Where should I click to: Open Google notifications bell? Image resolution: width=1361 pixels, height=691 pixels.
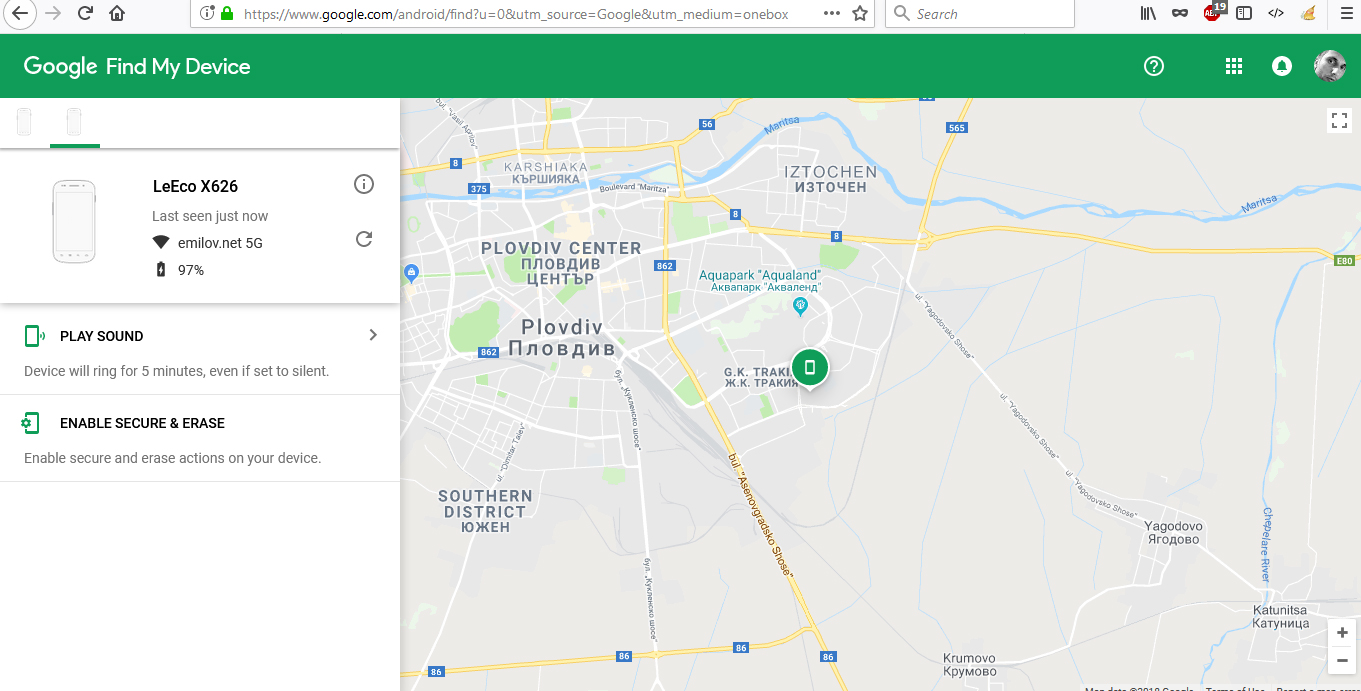tap(1281, 66)
